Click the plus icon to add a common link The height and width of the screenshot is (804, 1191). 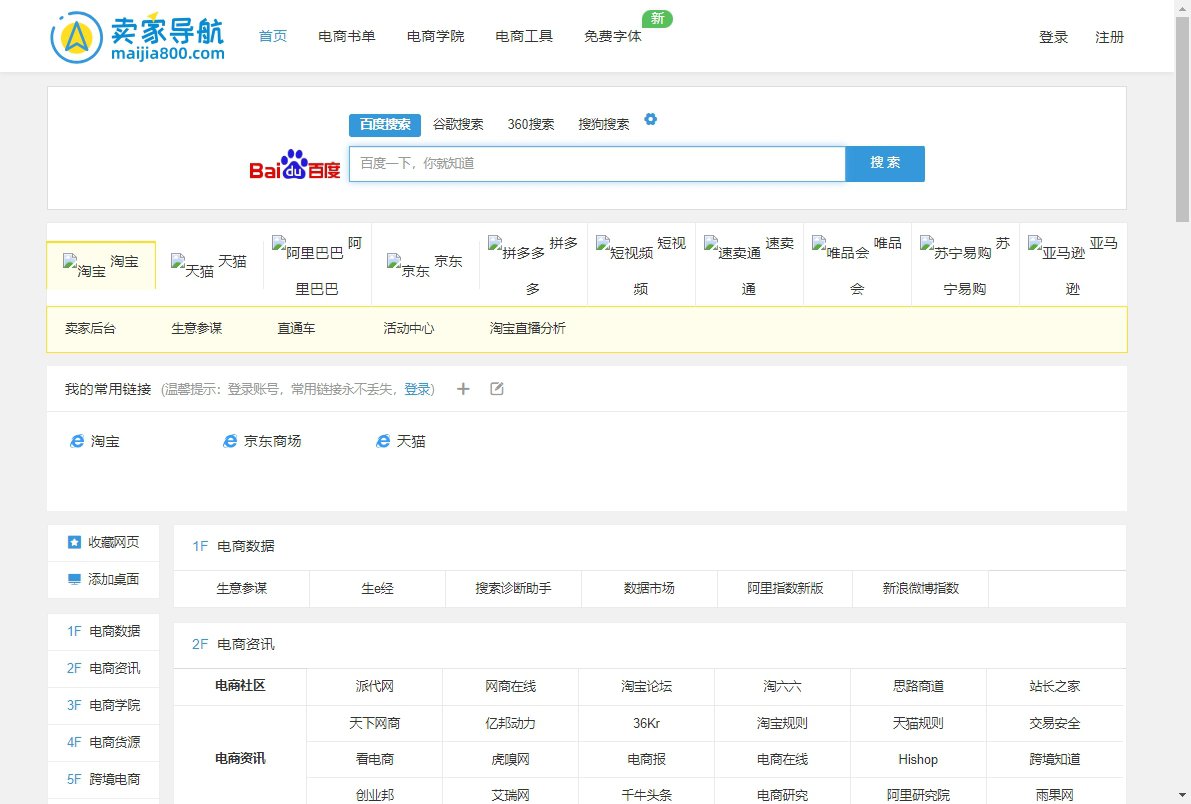[463, 389]
